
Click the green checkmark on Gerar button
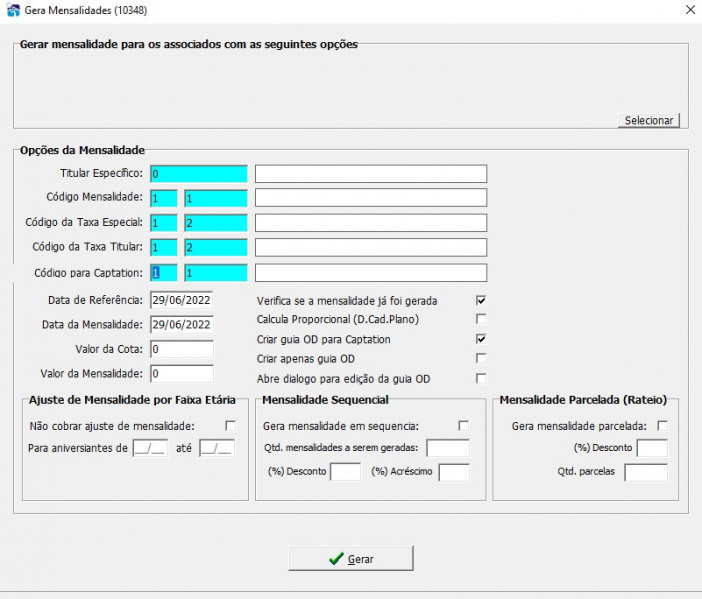(336, 558)
